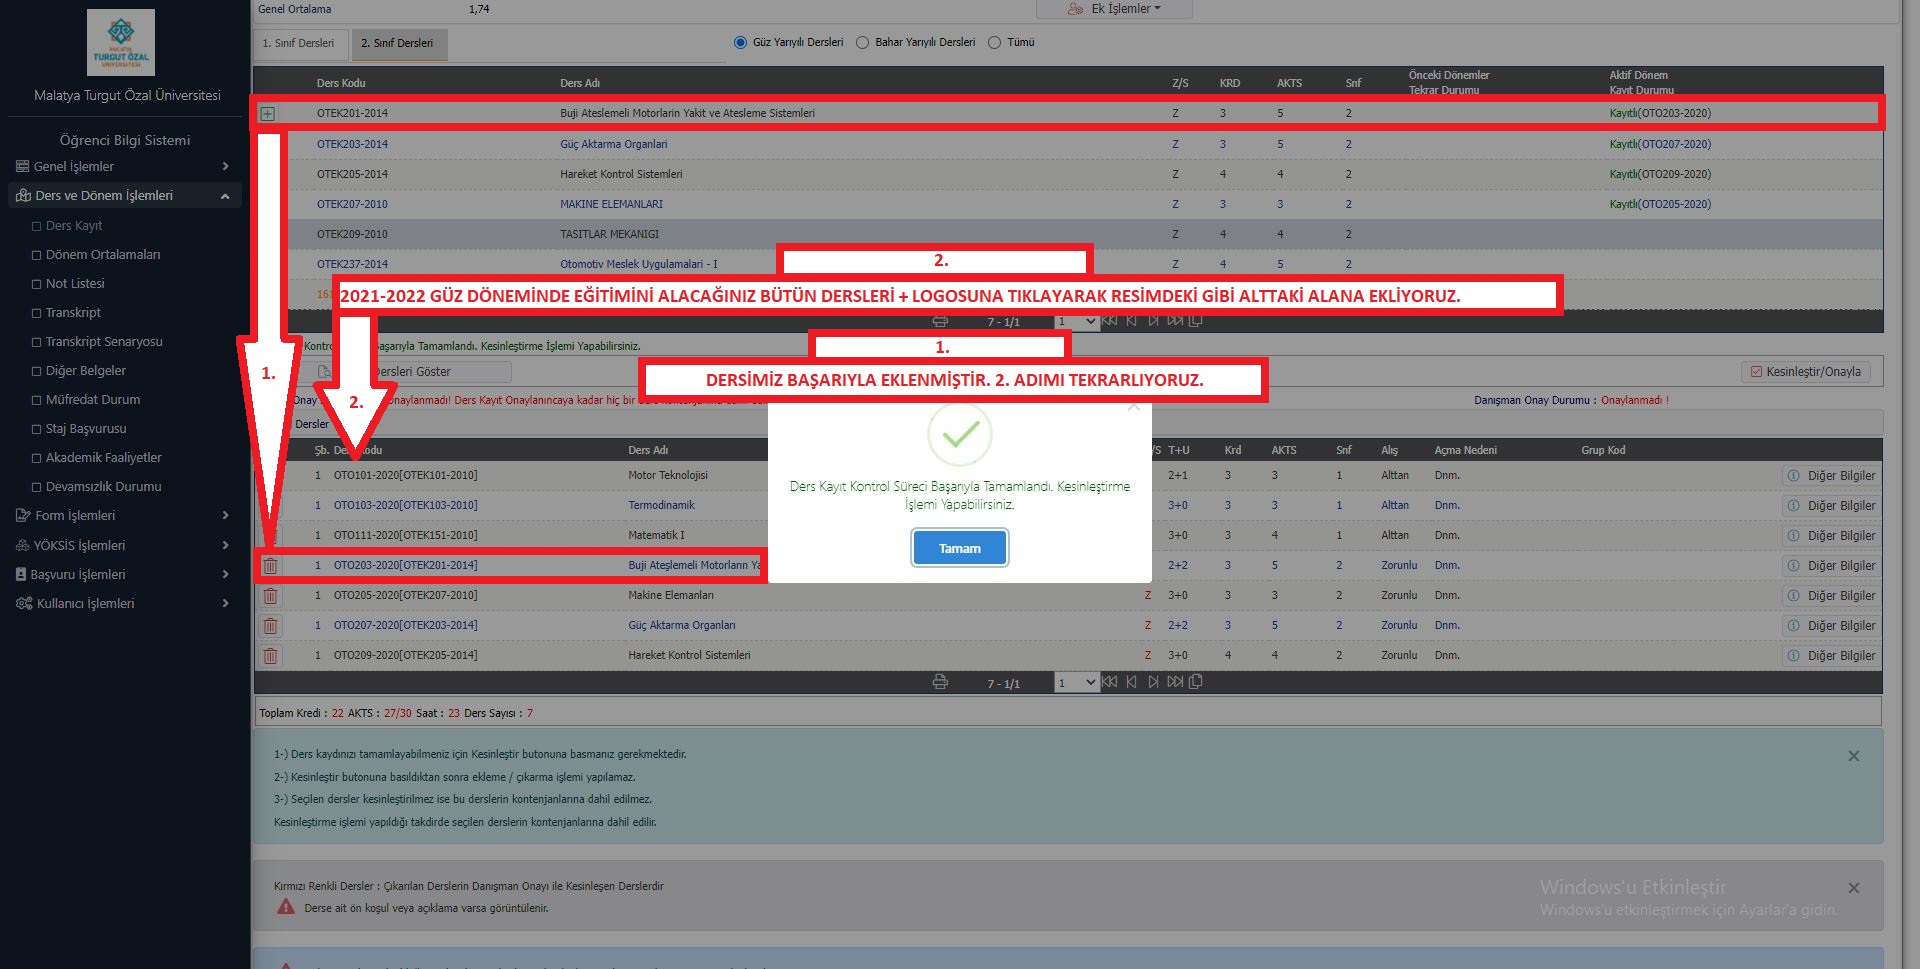
Task: Go to last page in lower table pager
Action: point(1175,682)
